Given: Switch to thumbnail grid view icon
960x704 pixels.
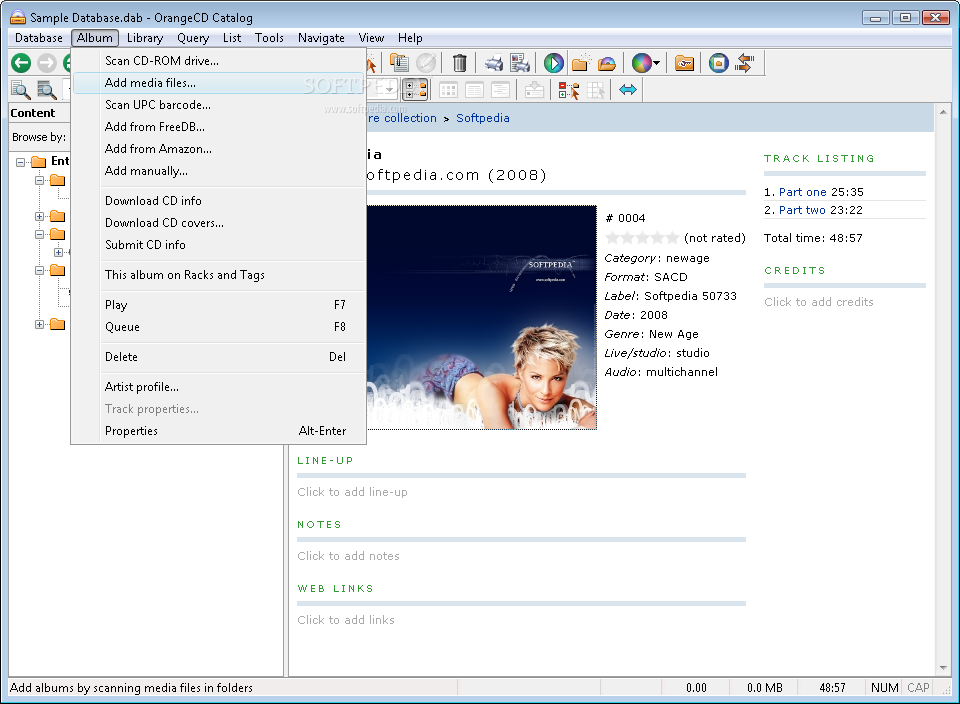Looking at the screenshot, I should pyautogui.click(x=448, y=90).
